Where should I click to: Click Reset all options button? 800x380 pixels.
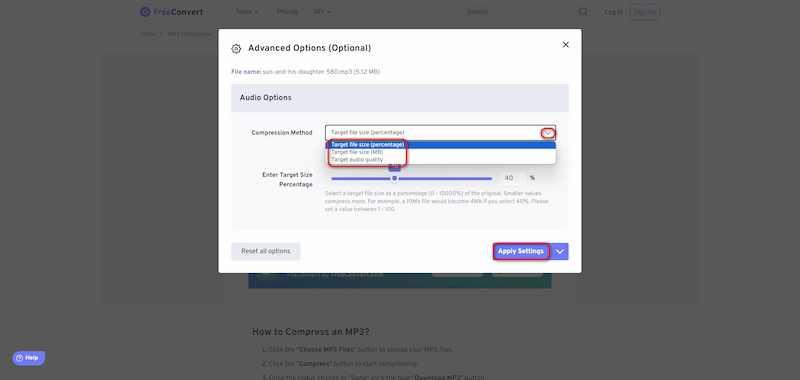pyautogui.click(x=266, y=251)
